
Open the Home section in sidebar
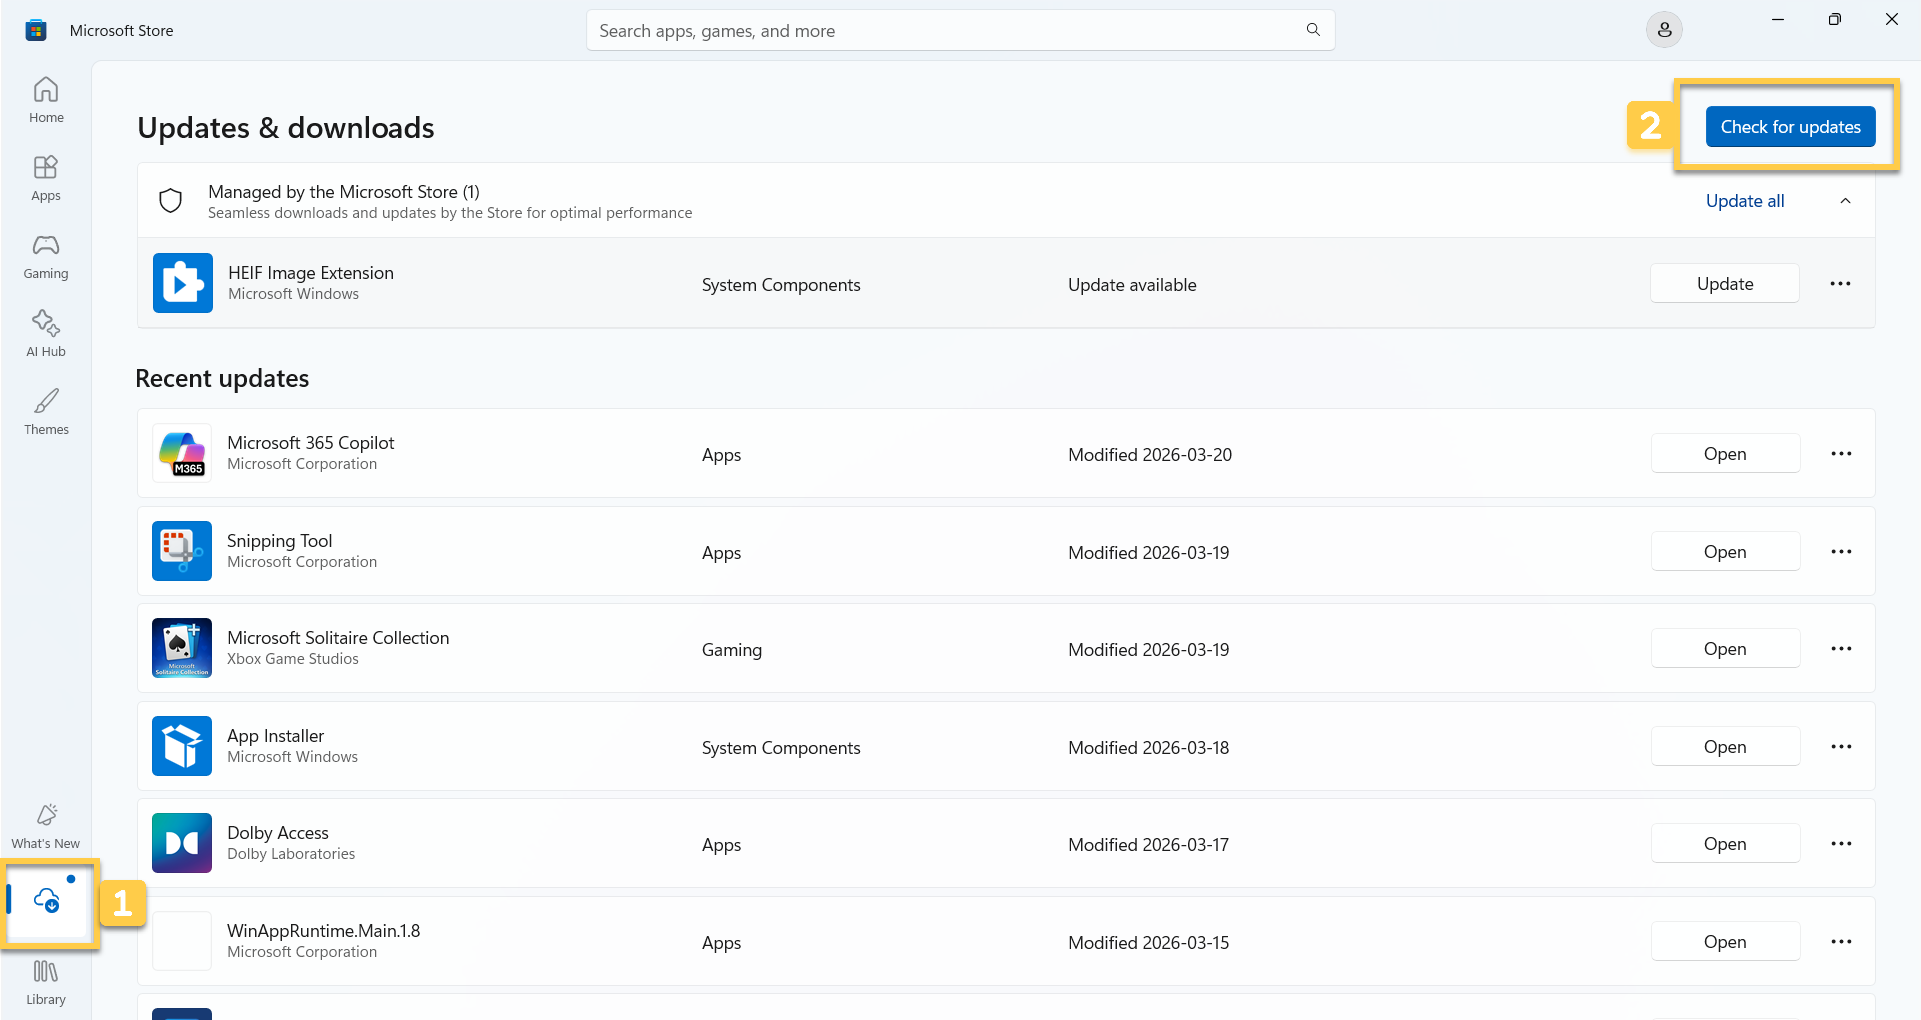[x=46, y=100]
